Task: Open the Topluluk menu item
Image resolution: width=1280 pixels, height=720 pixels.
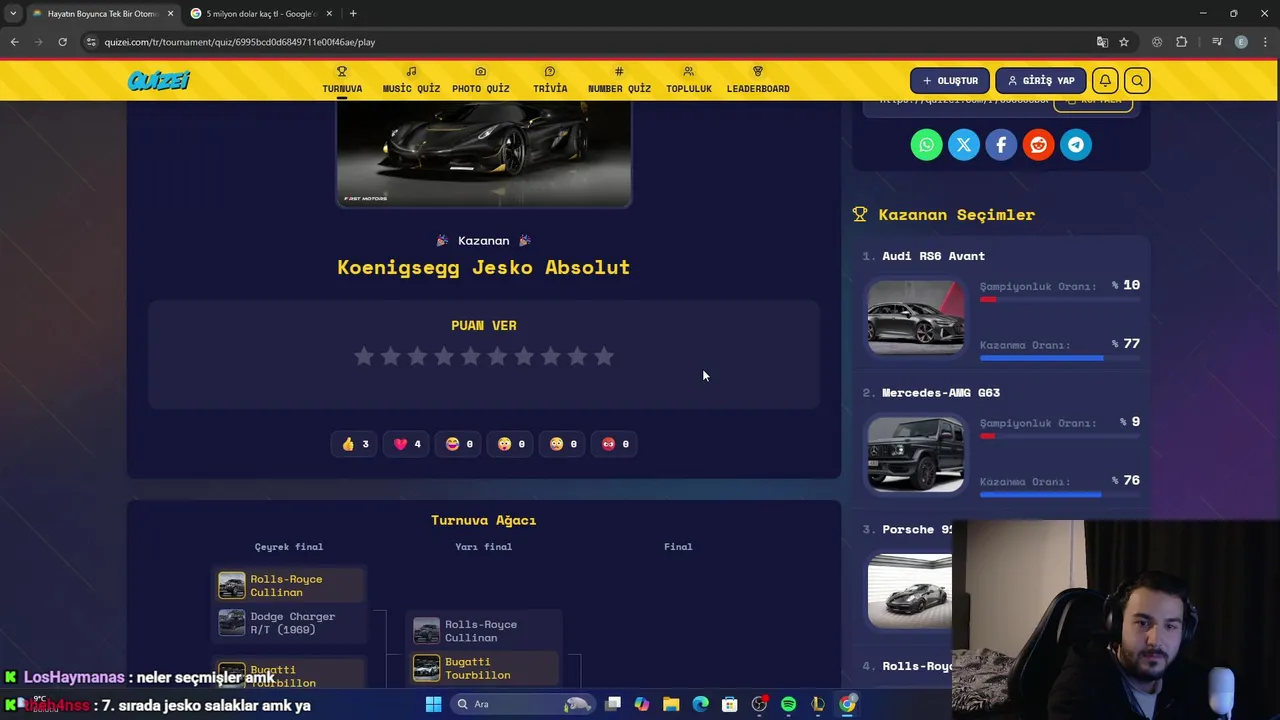Action: (688, 80)
